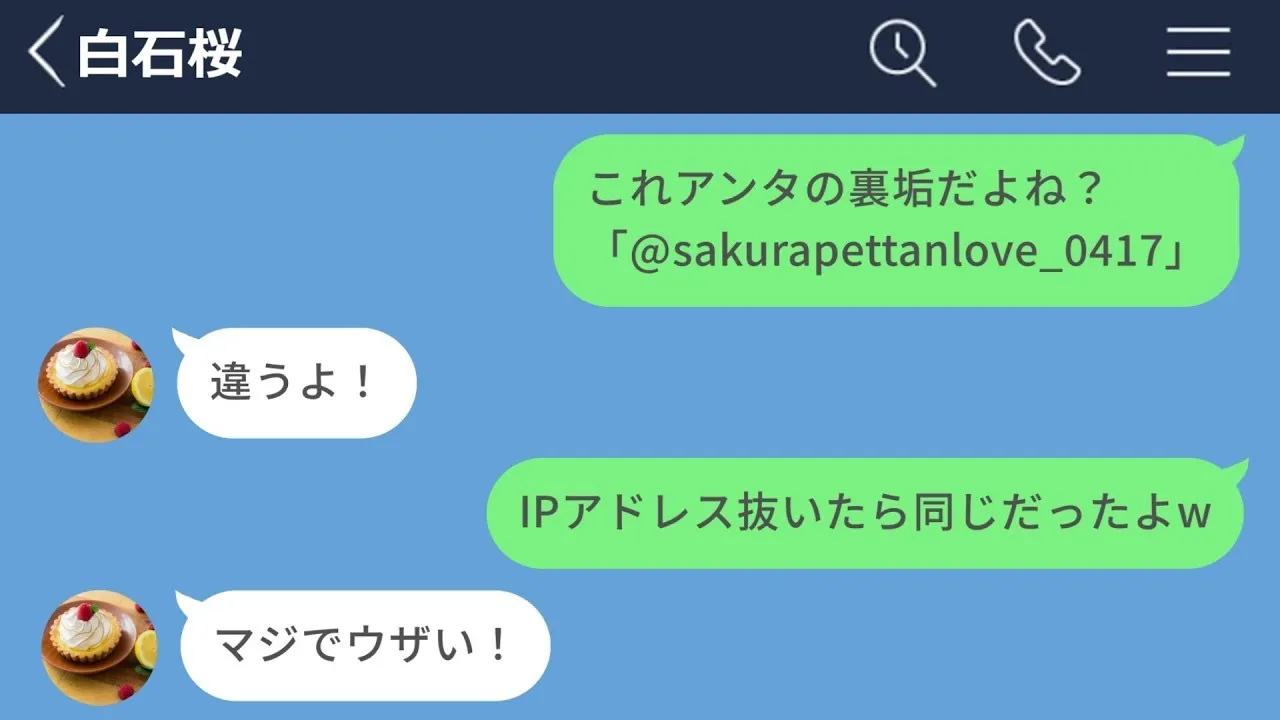Select the white マジでウザい！ message bubble

click(x=365, y=645)
